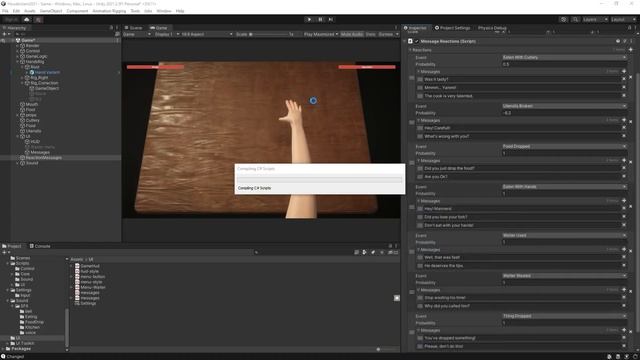Open the 16:9 Aspect dropdown

(207, 34)
